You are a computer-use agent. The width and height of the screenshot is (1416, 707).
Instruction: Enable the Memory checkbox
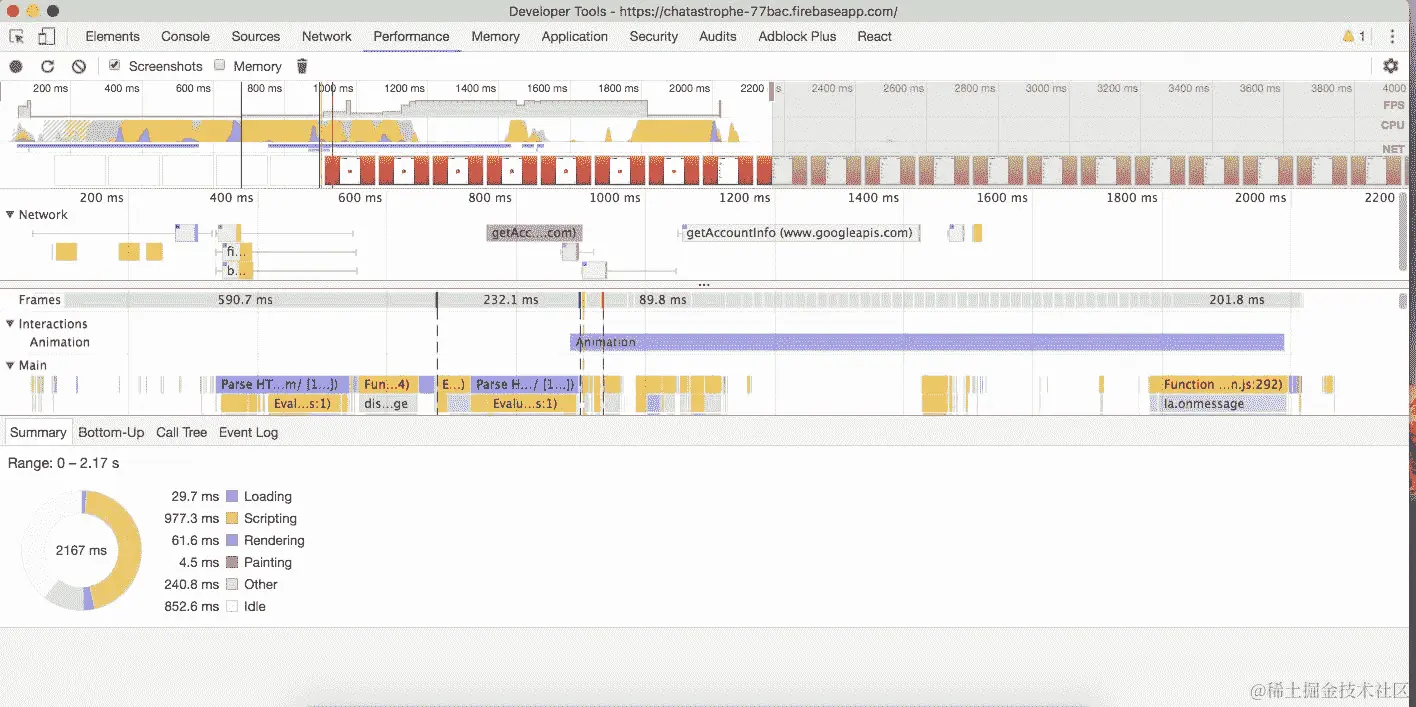(x=220, y=65)
